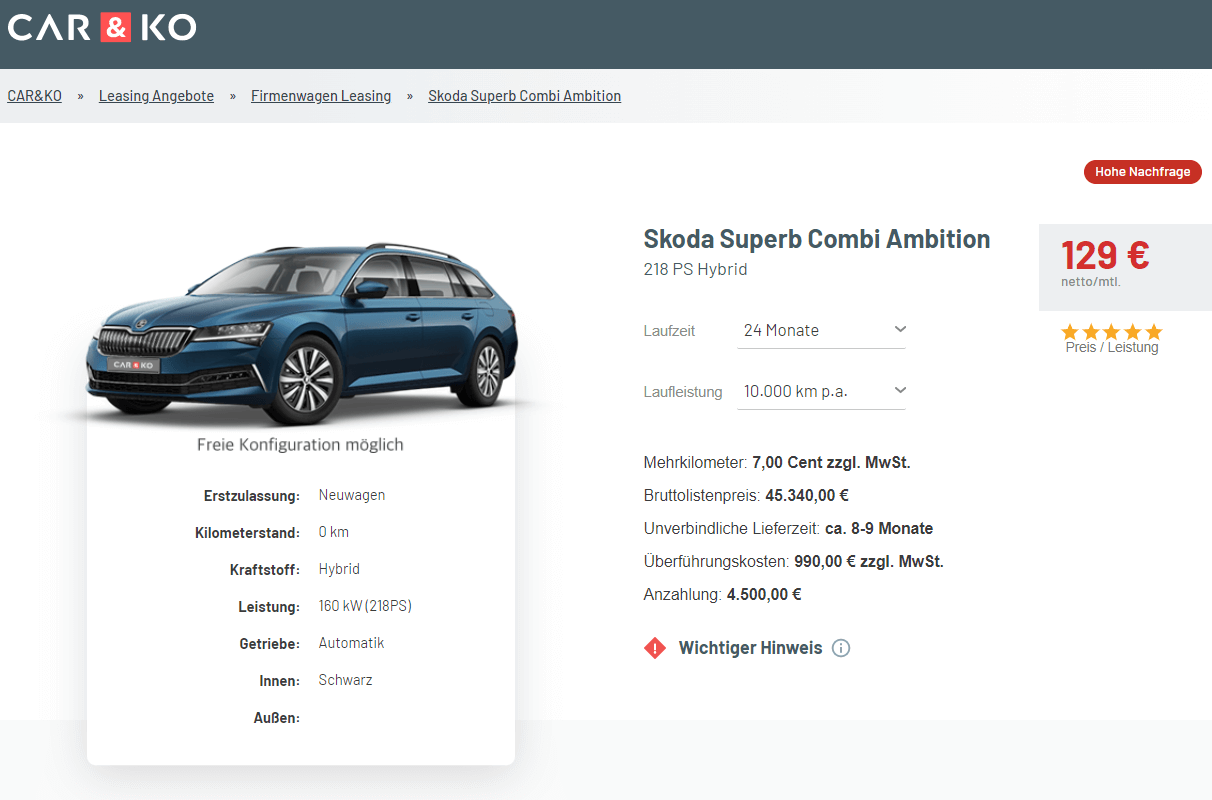Click the Wichtiger Hinweis label

click(750, 648)
